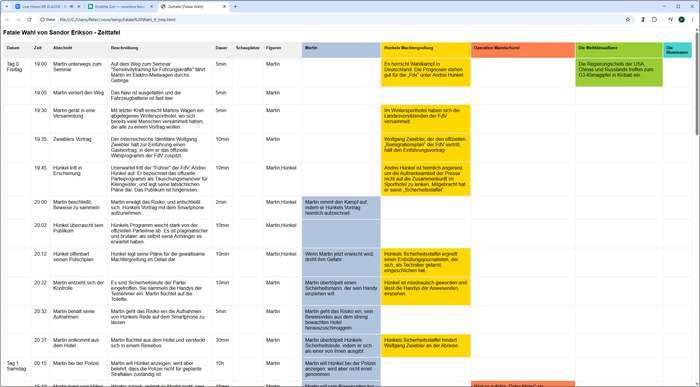Click yellow cell 'Es herrscht Wahlkampf in Deutschland'

(425, 72)
